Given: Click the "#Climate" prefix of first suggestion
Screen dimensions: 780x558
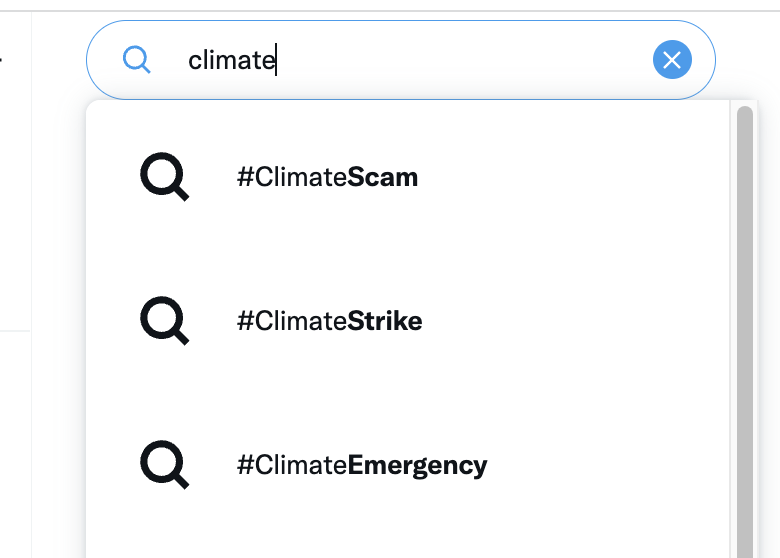Looking at the screenshot, I should pyautogui.click(x=292, y=178).
